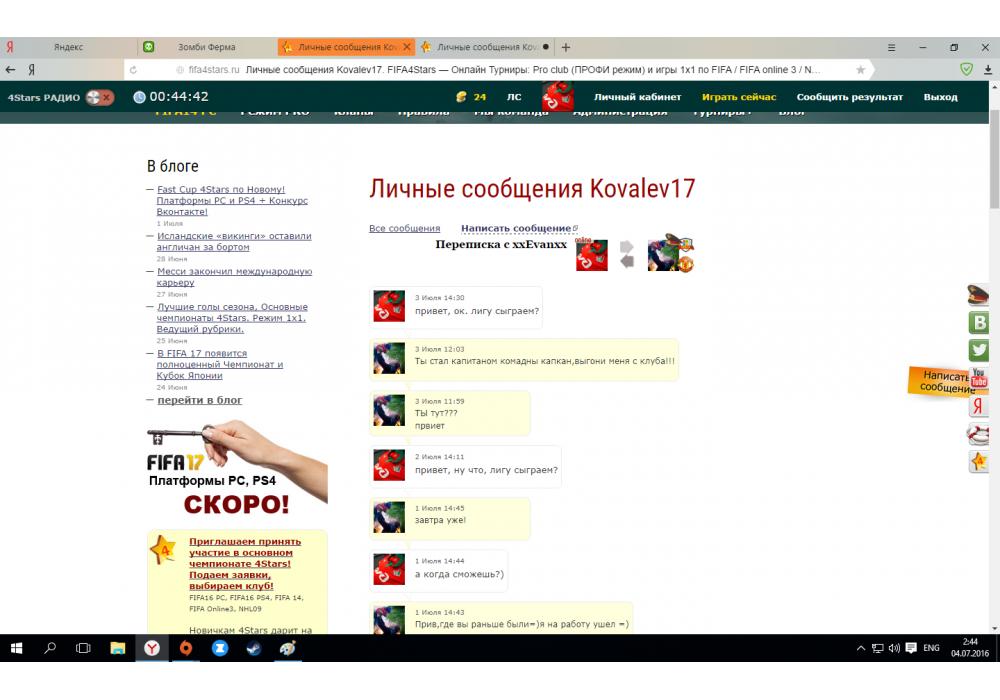Screen dimensions: 1000x700
Task: Click the FIFA 17 СКОРО banner
Action: [x=236, y=470]
